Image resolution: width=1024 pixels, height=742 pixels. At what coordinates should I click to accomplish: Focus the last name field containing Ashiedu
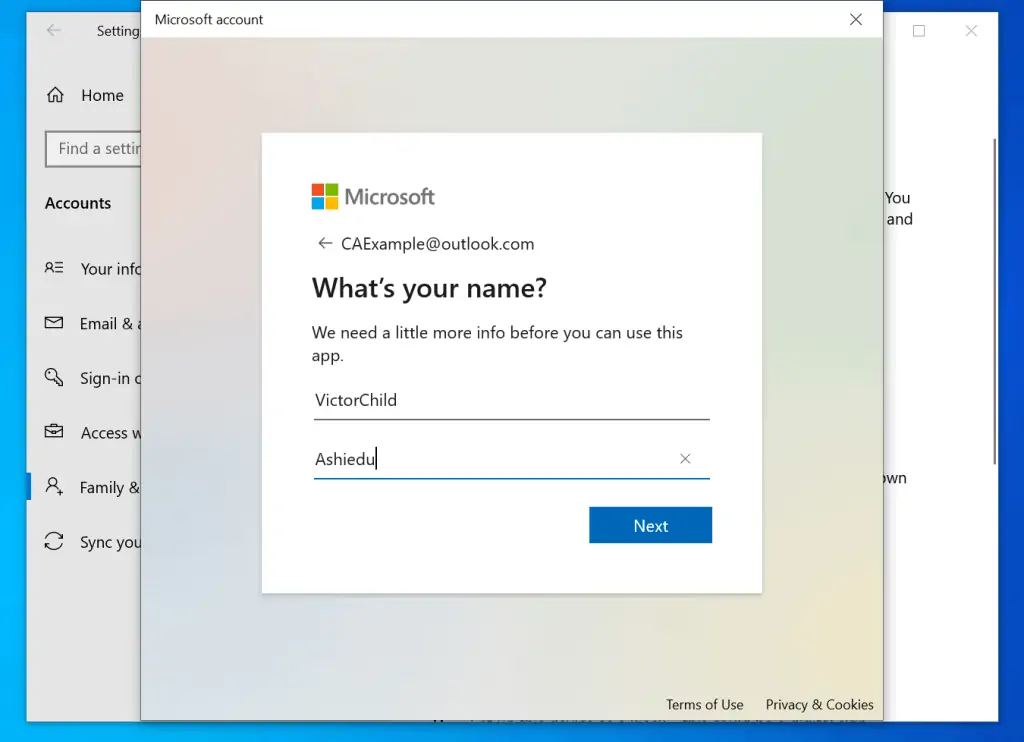pos(490,459)
